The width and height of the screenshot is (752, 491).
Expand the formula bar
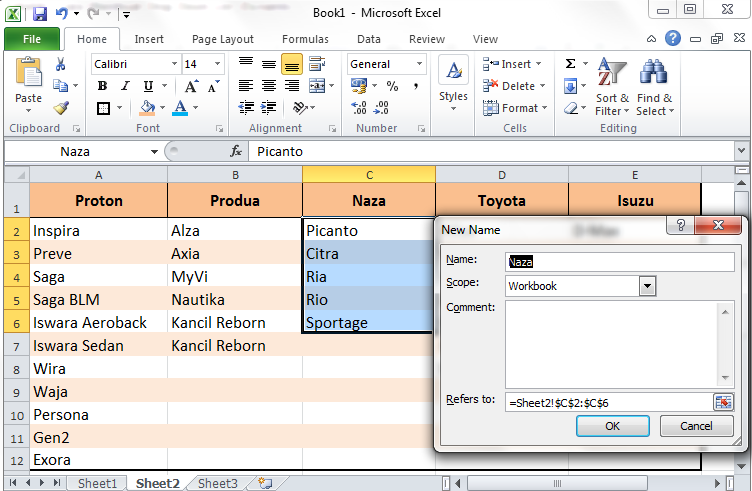pyautogui.click(x=741, y=151)
